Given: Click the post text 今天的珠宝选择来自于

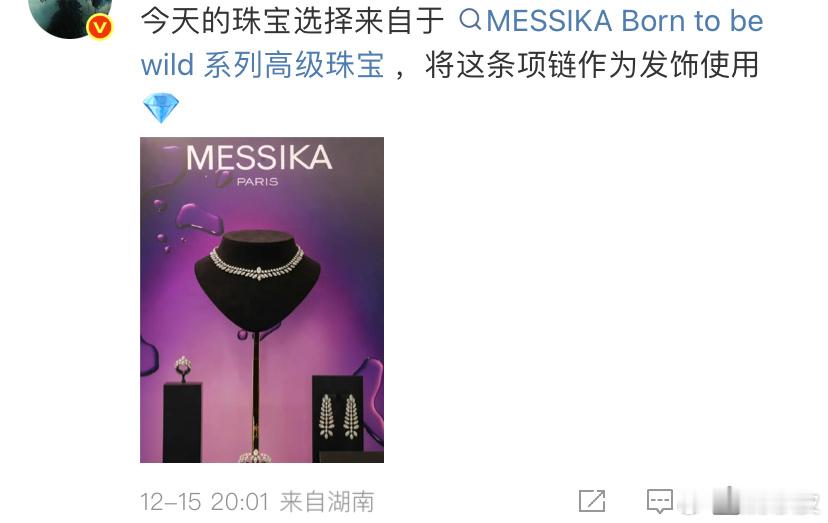Looking at the screenshot, I should tap(293, 21).
